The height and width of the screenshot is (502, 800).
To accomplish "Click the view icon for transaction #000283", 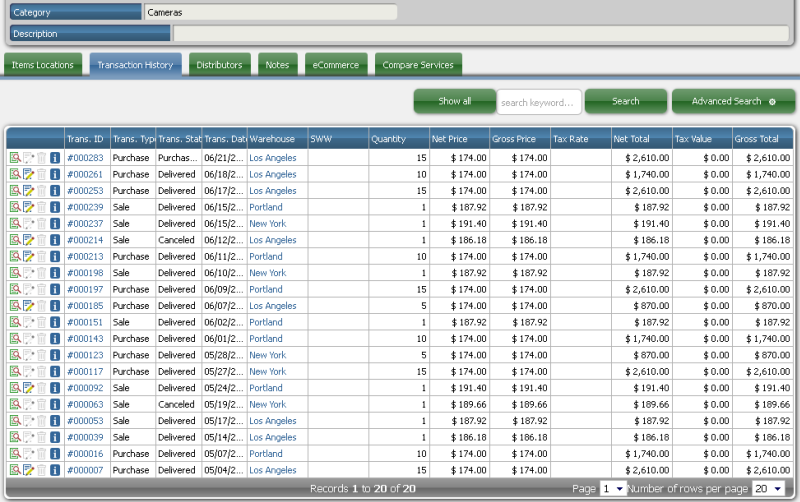I will [15, 158].
